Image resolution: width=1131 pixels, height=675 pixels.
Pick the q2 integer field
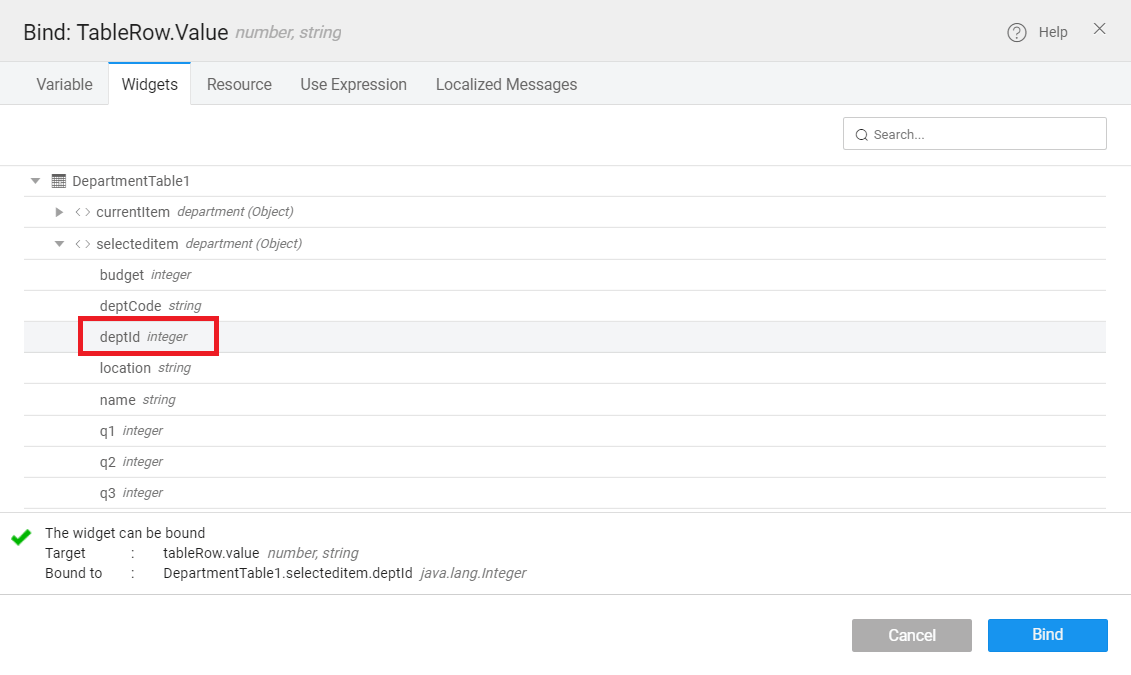[108, 461]
